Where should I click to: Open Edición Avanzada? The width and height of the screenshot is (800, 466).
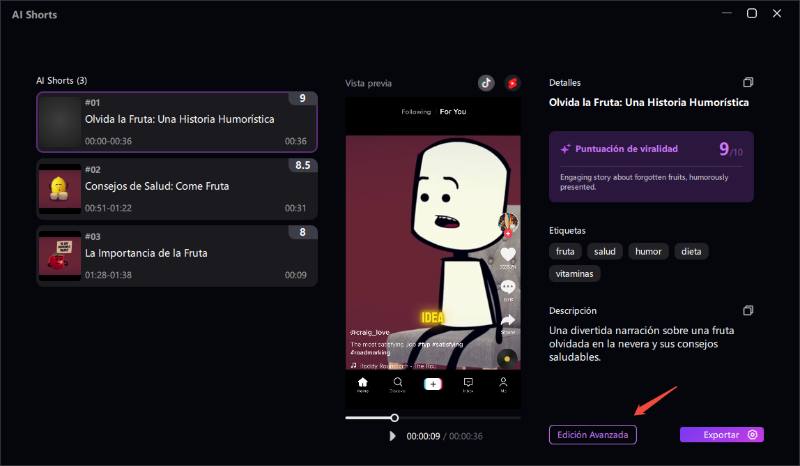click(x=592, y=435)
